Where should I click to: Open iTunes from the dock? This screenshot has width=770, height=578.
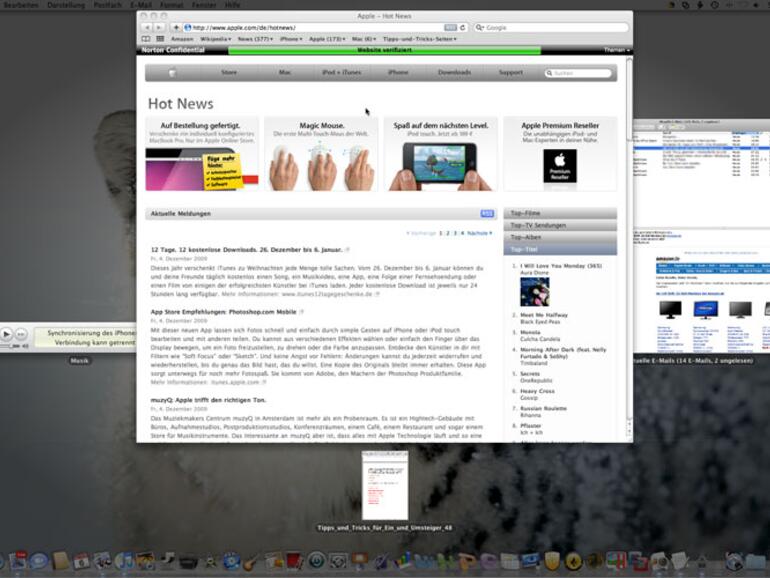point(124,560)
